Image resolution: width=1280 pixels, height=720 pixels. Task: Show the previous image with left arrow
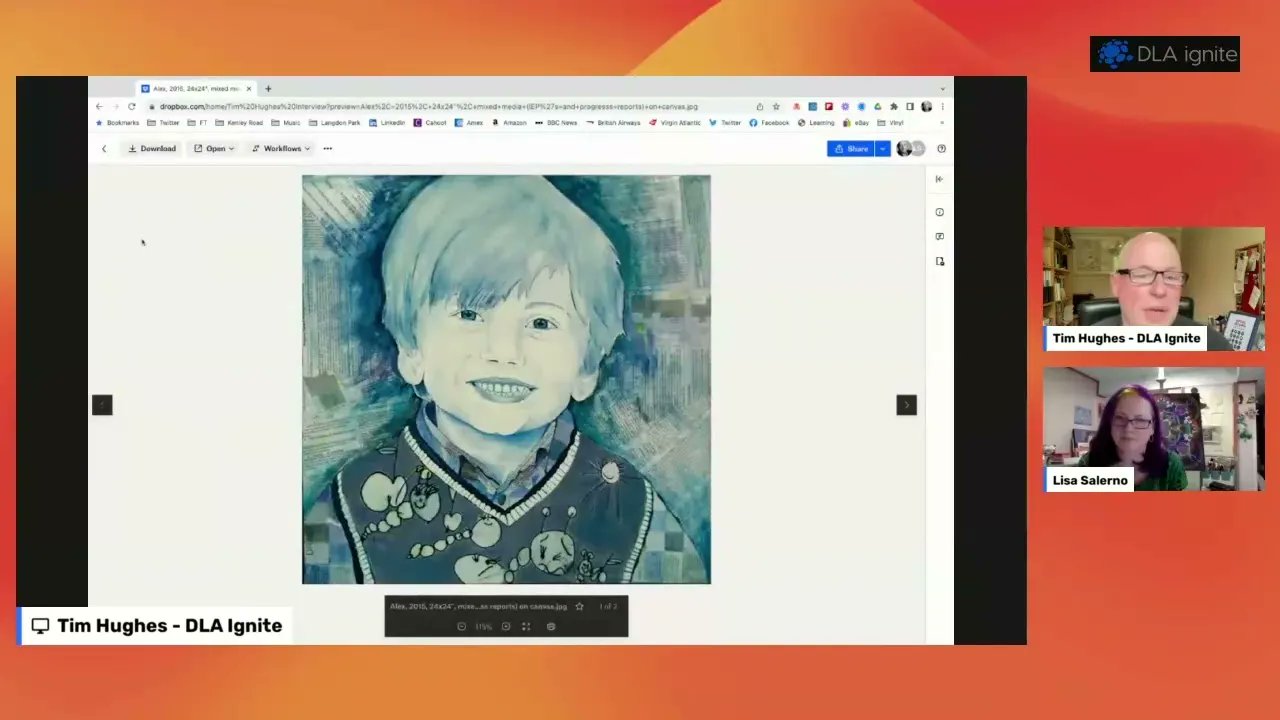point(102,405)
